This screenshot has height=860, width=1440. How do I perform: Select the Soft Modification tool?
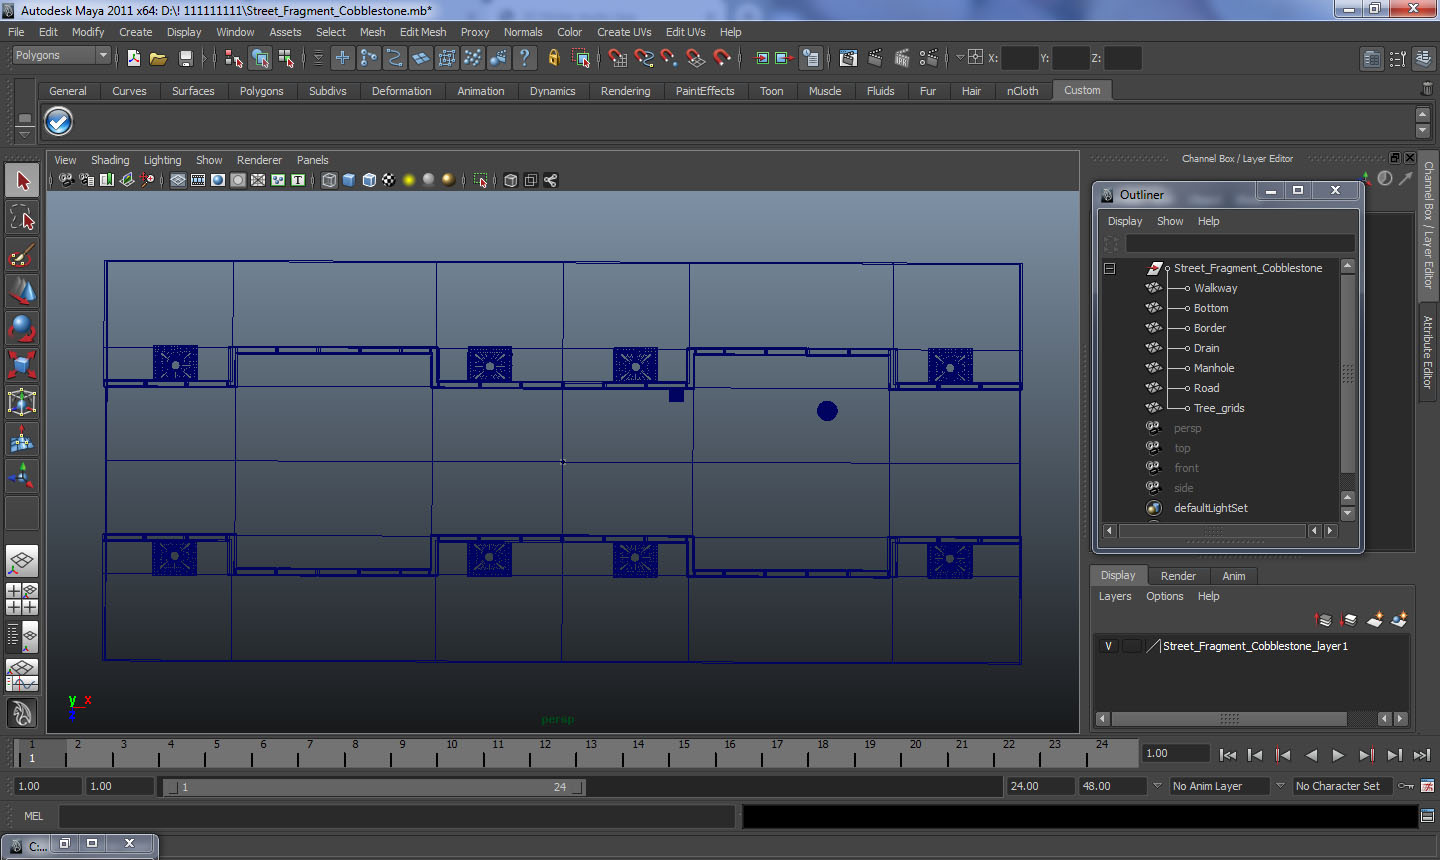pyautogui.click(x=22, y=439)
